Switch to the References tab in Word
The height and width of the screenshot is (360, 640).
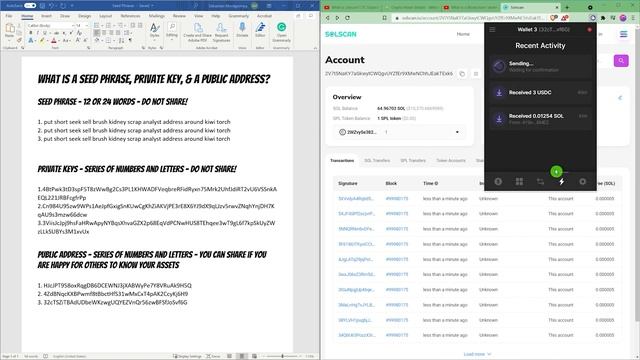[x=130, y=16]
